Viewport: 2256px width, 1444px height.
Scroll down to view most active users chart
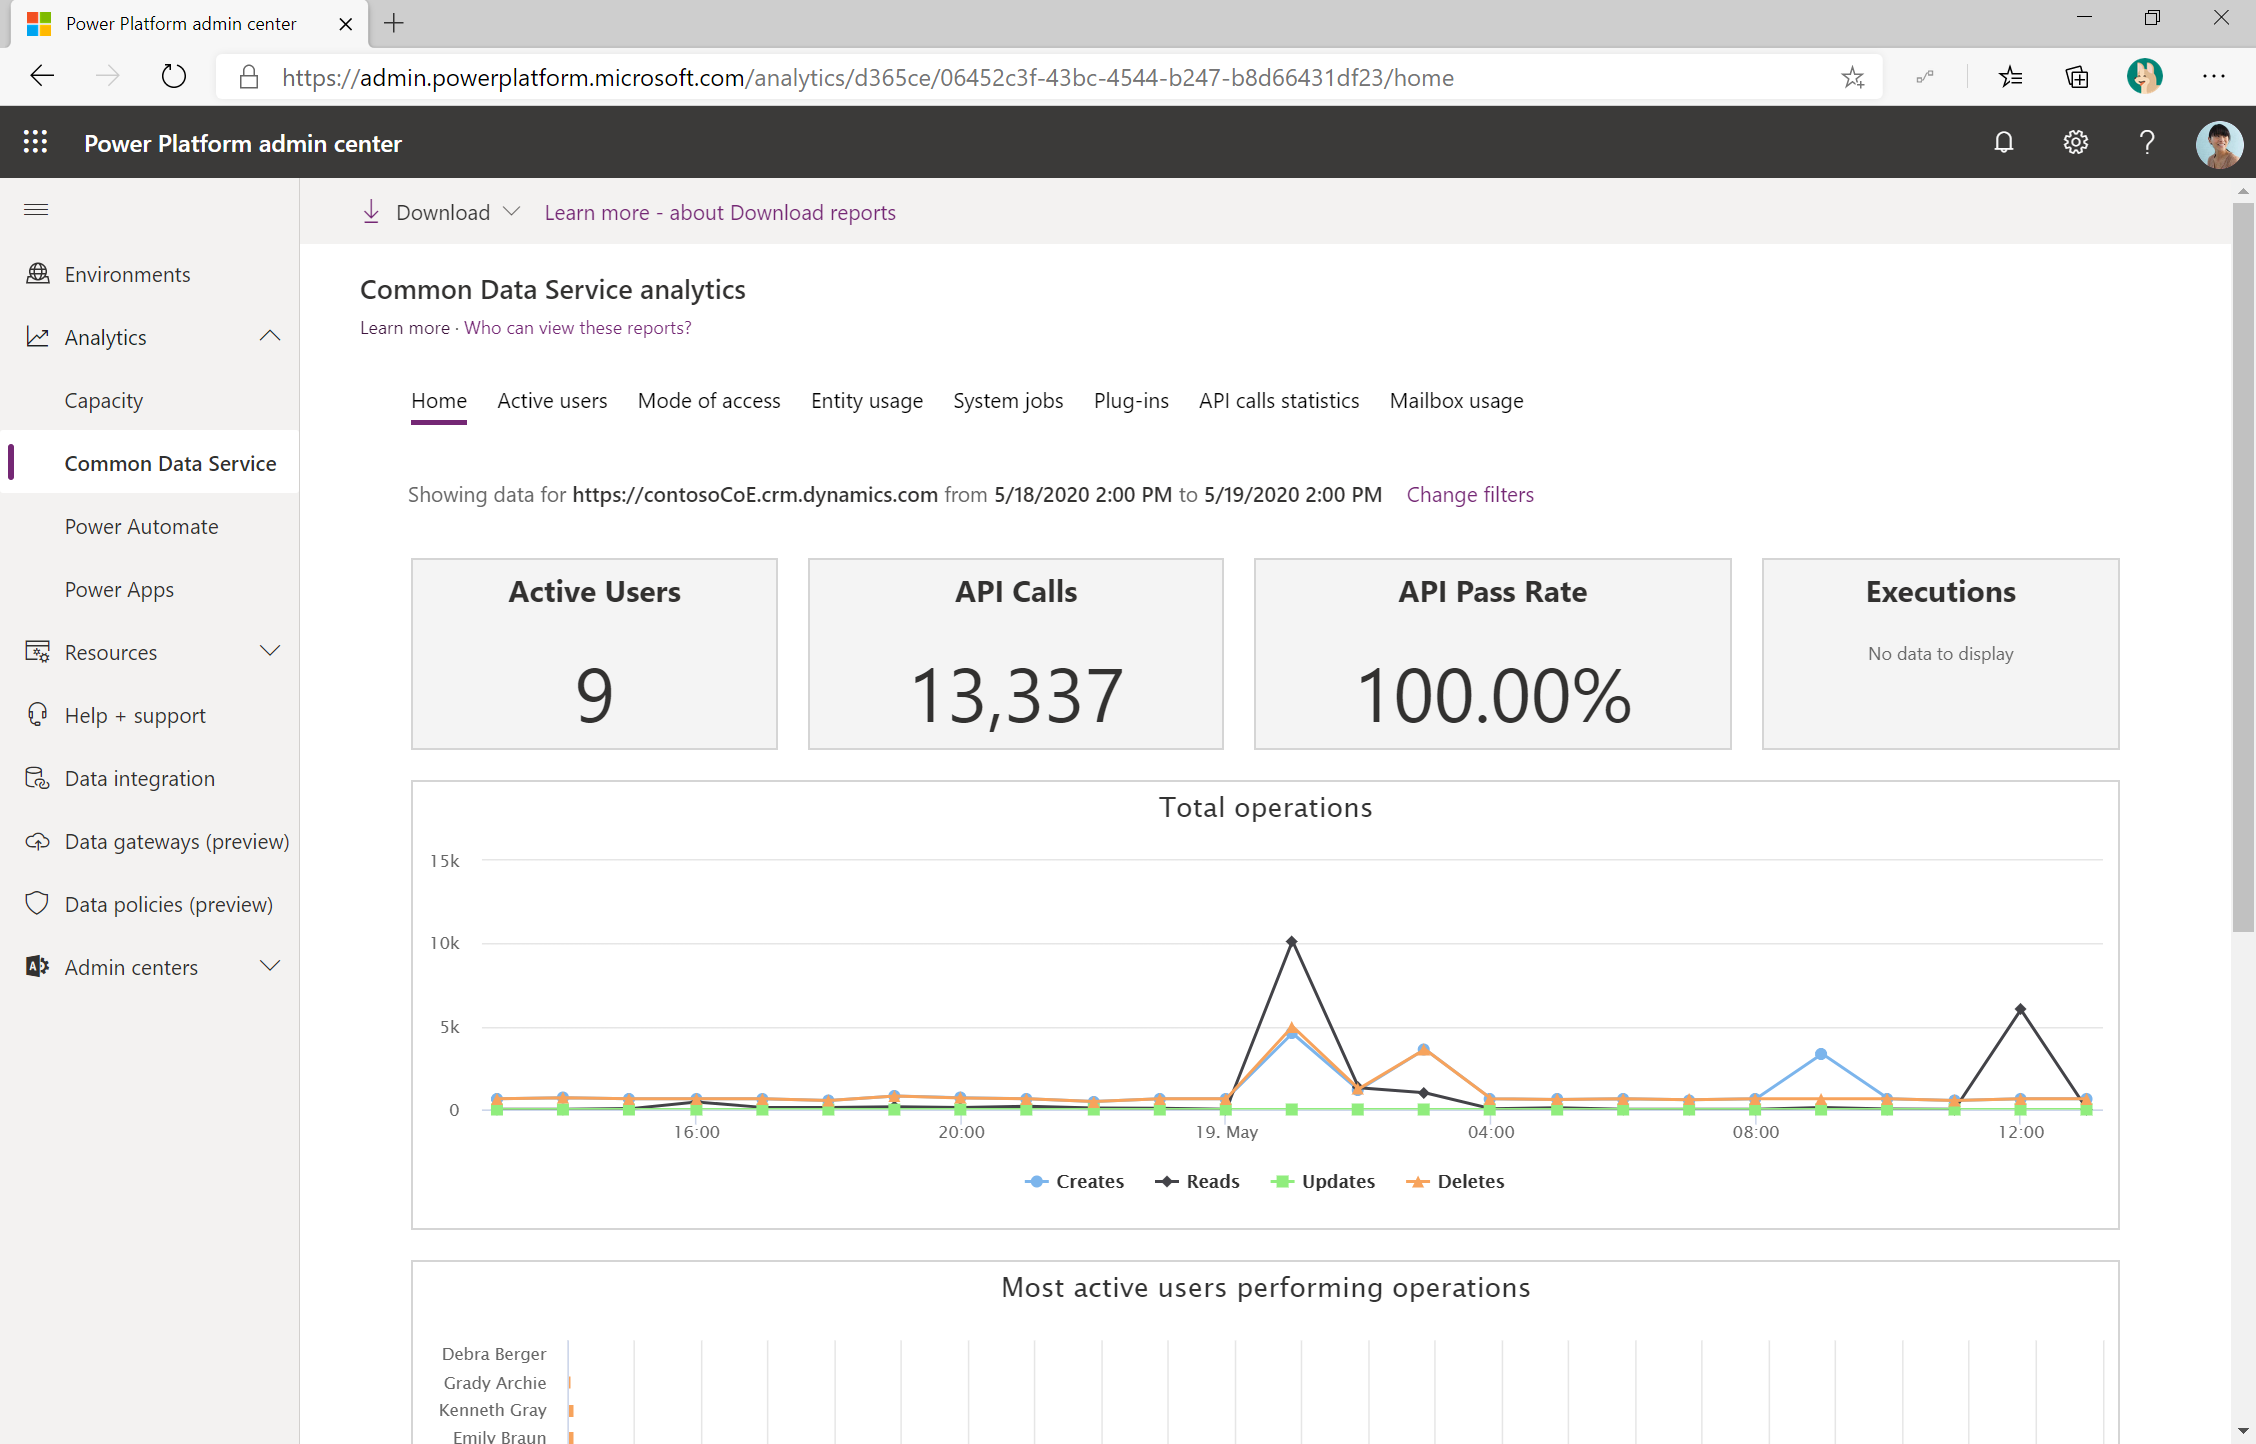tap(2231, 1428)
